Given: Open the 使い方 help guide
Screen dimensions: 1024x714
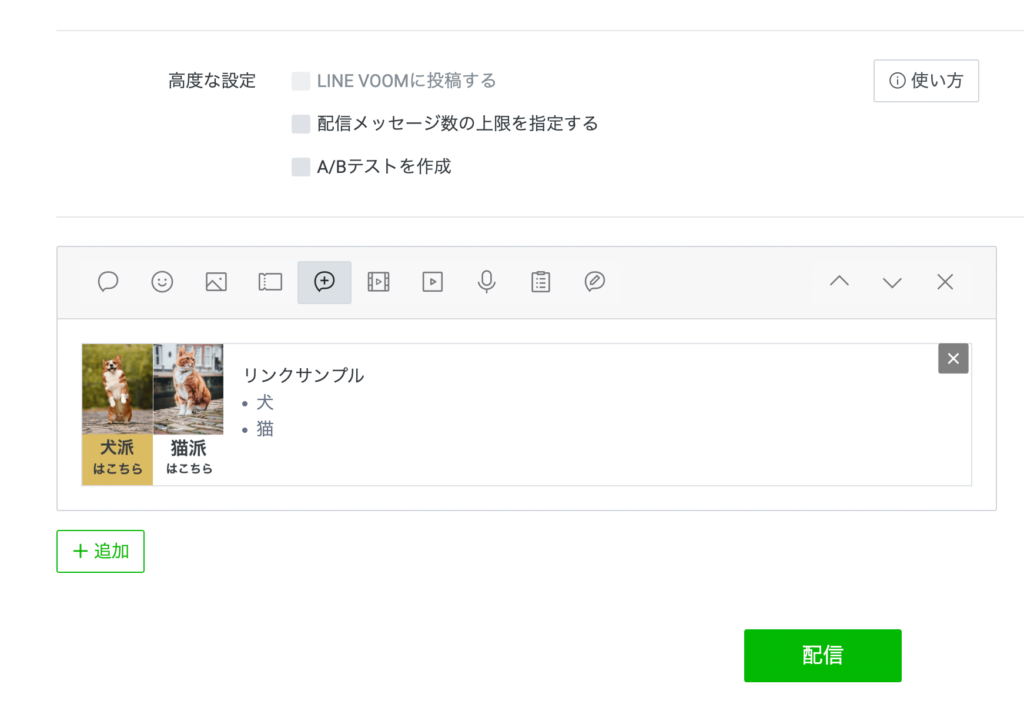Looking at the screenshot, I should click(x=926, y=81).
